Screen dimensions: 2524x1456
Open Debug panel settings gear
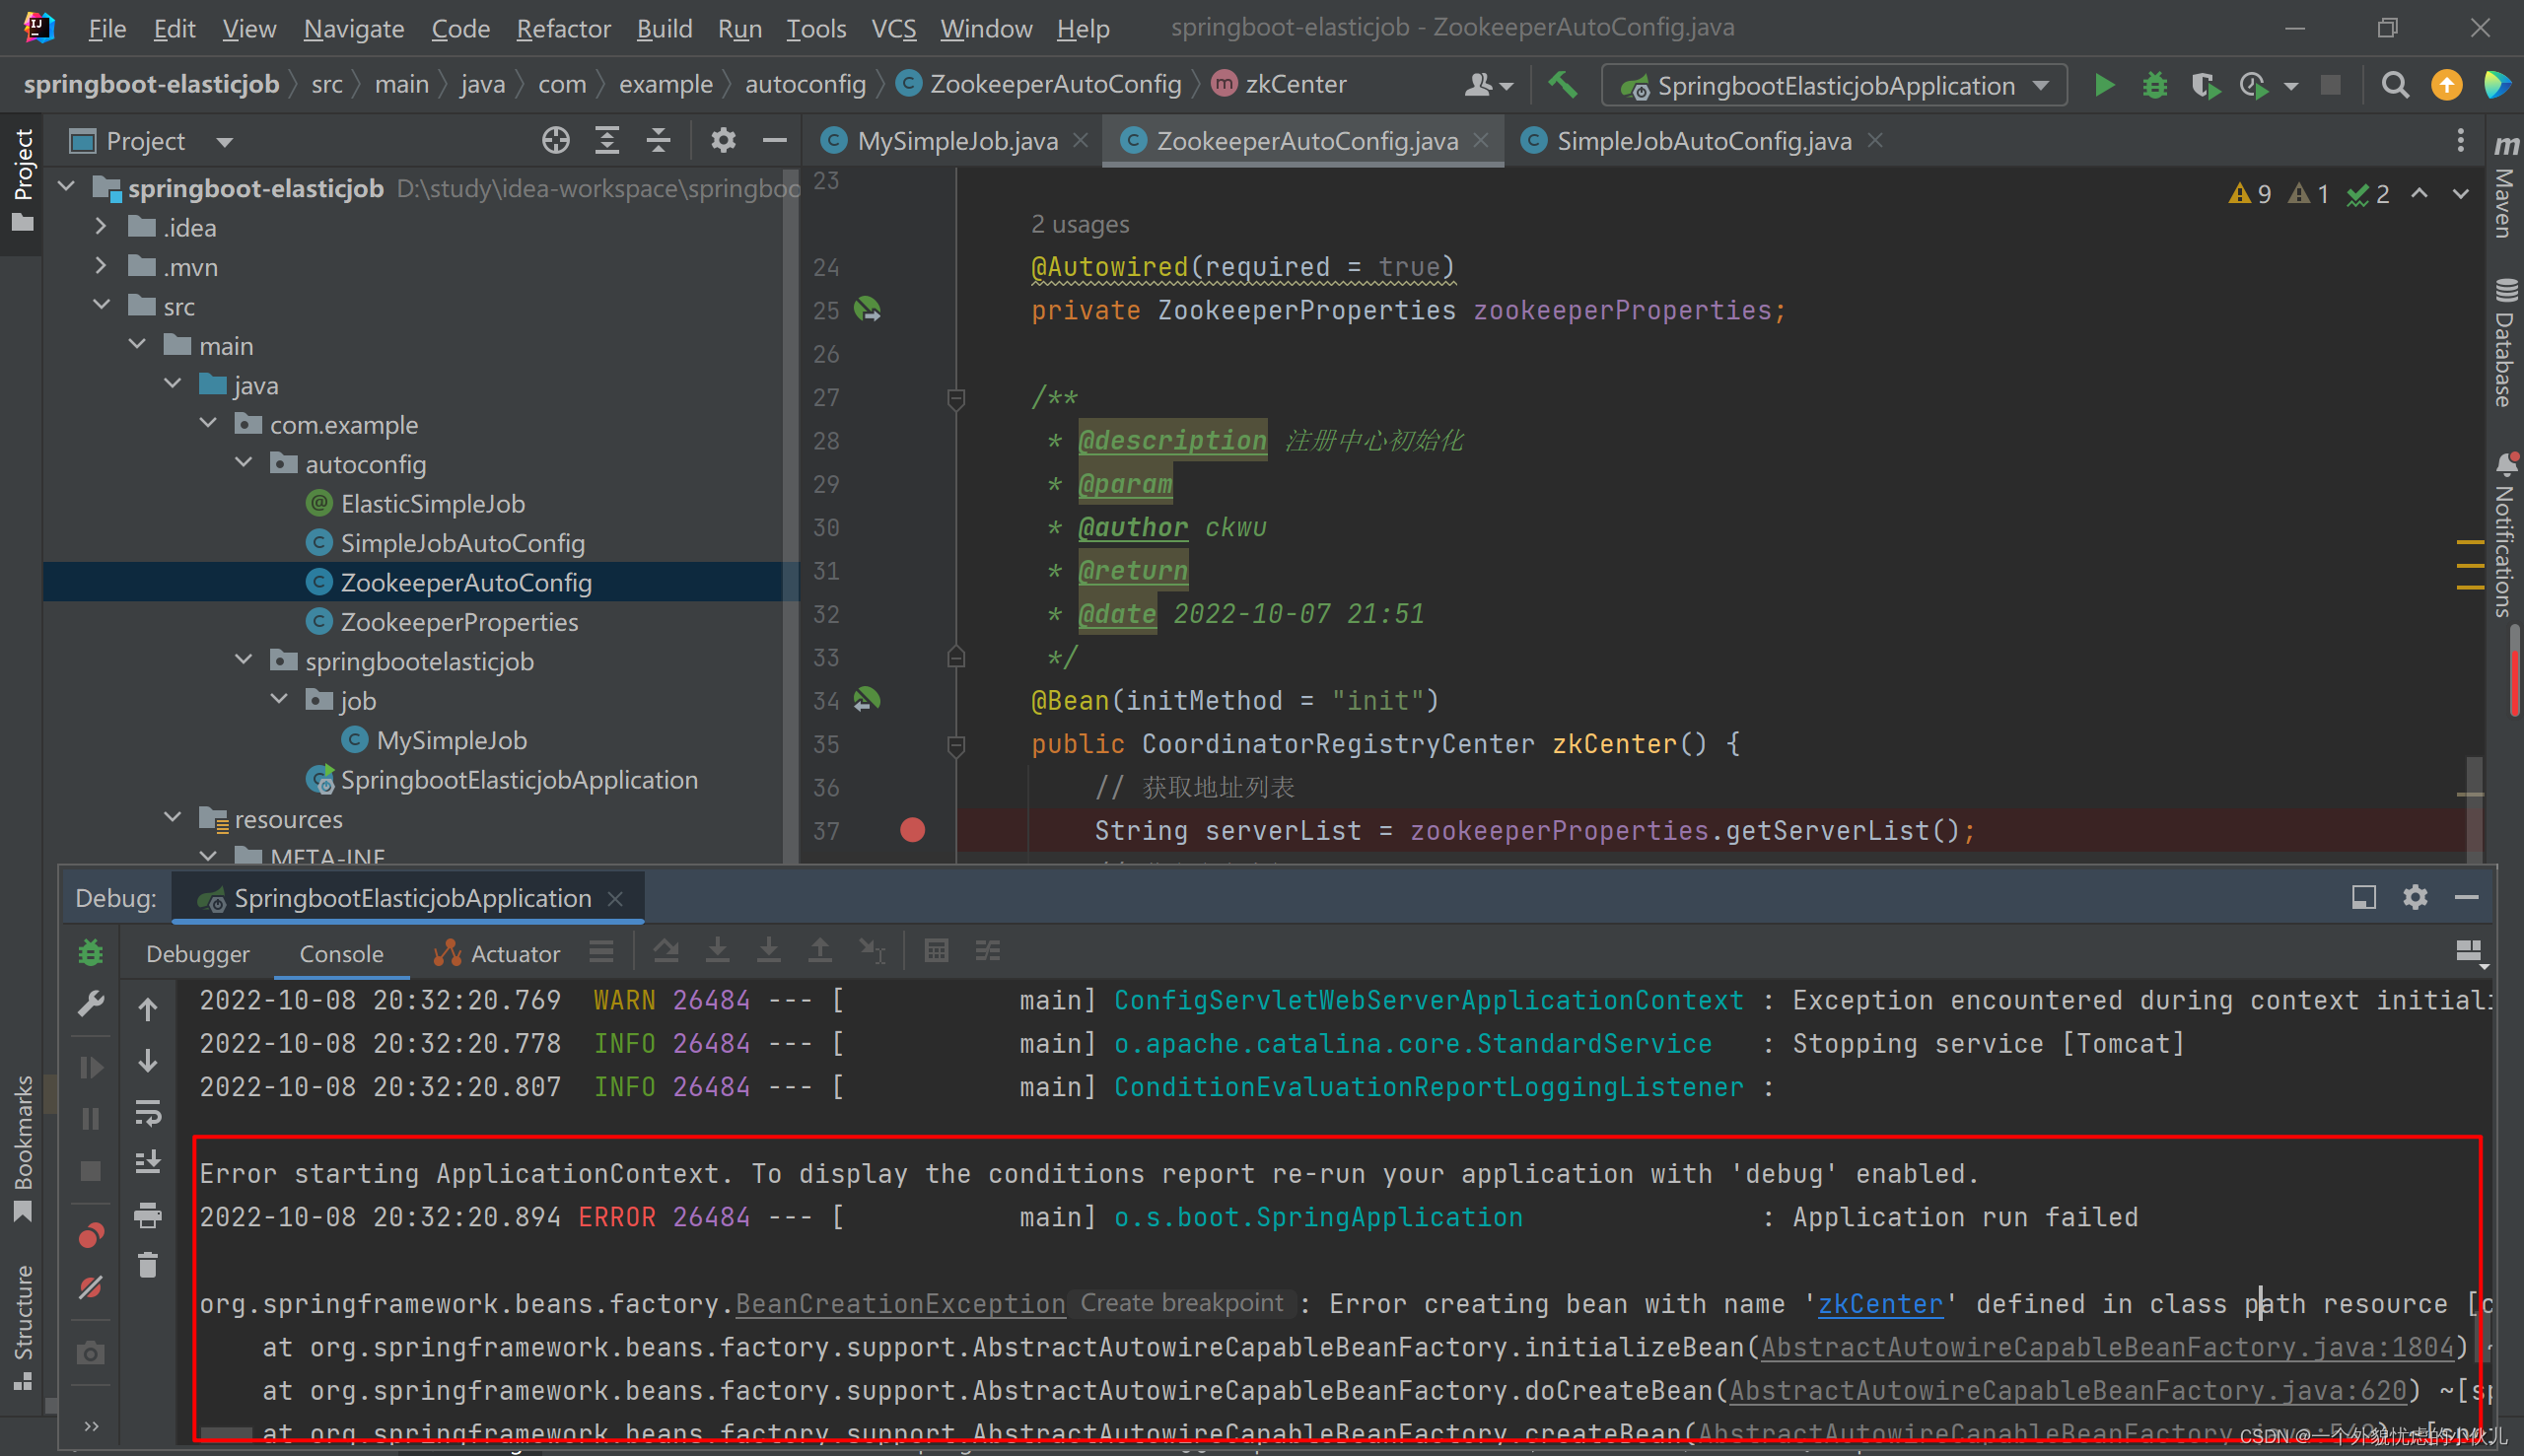[x=2415, y=897]
